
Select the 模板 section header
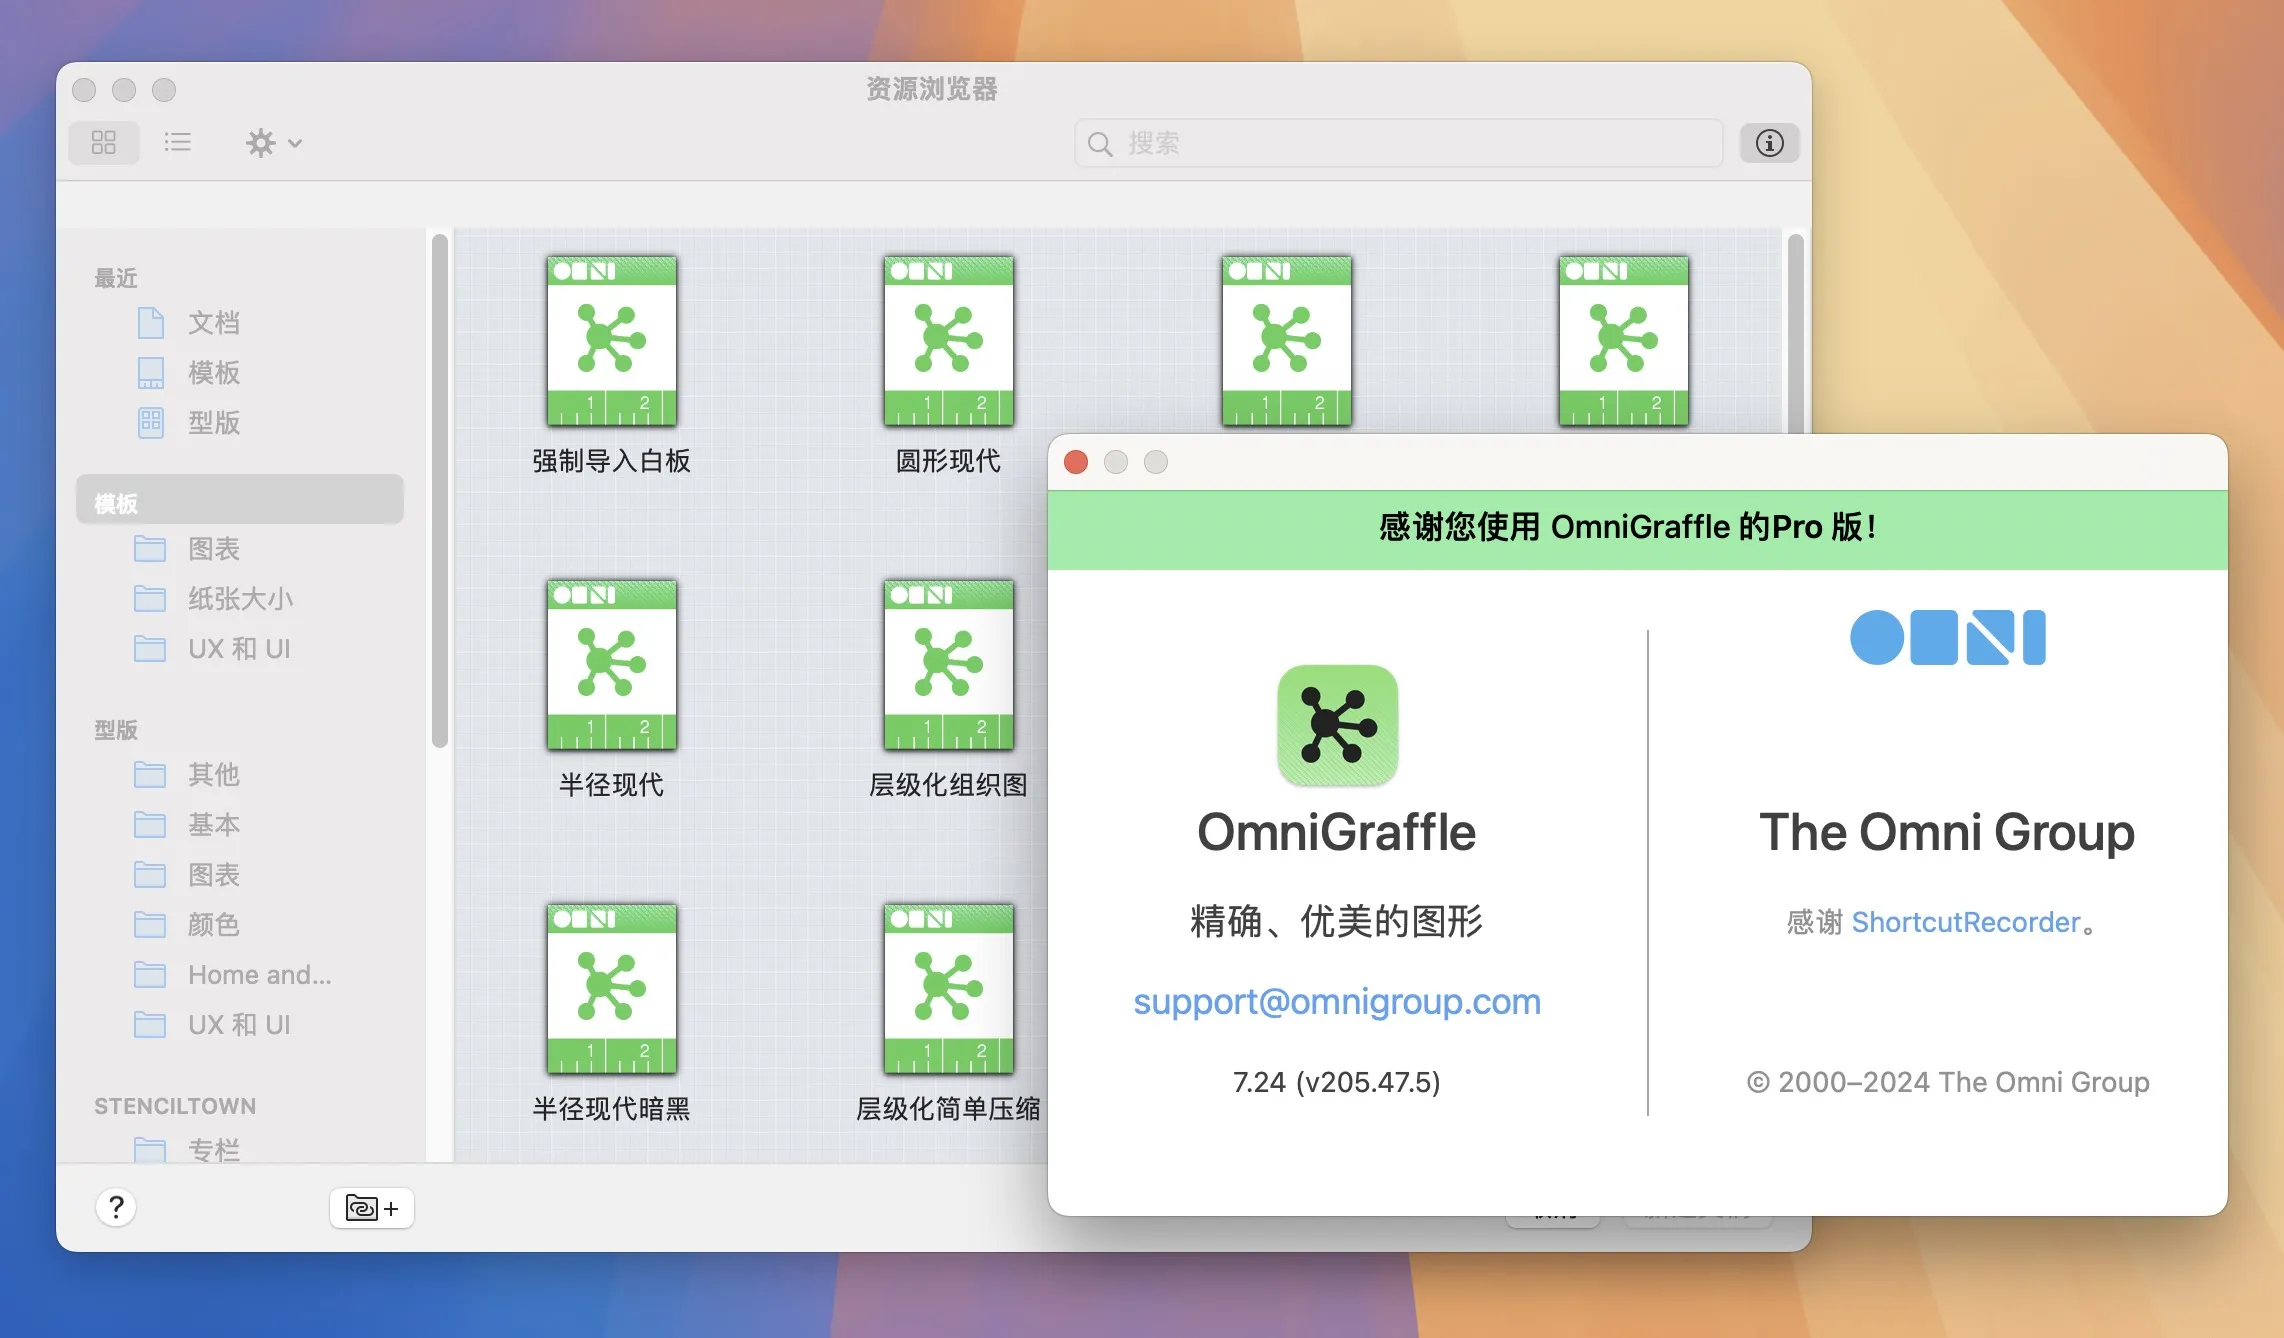tap(240, 500)
